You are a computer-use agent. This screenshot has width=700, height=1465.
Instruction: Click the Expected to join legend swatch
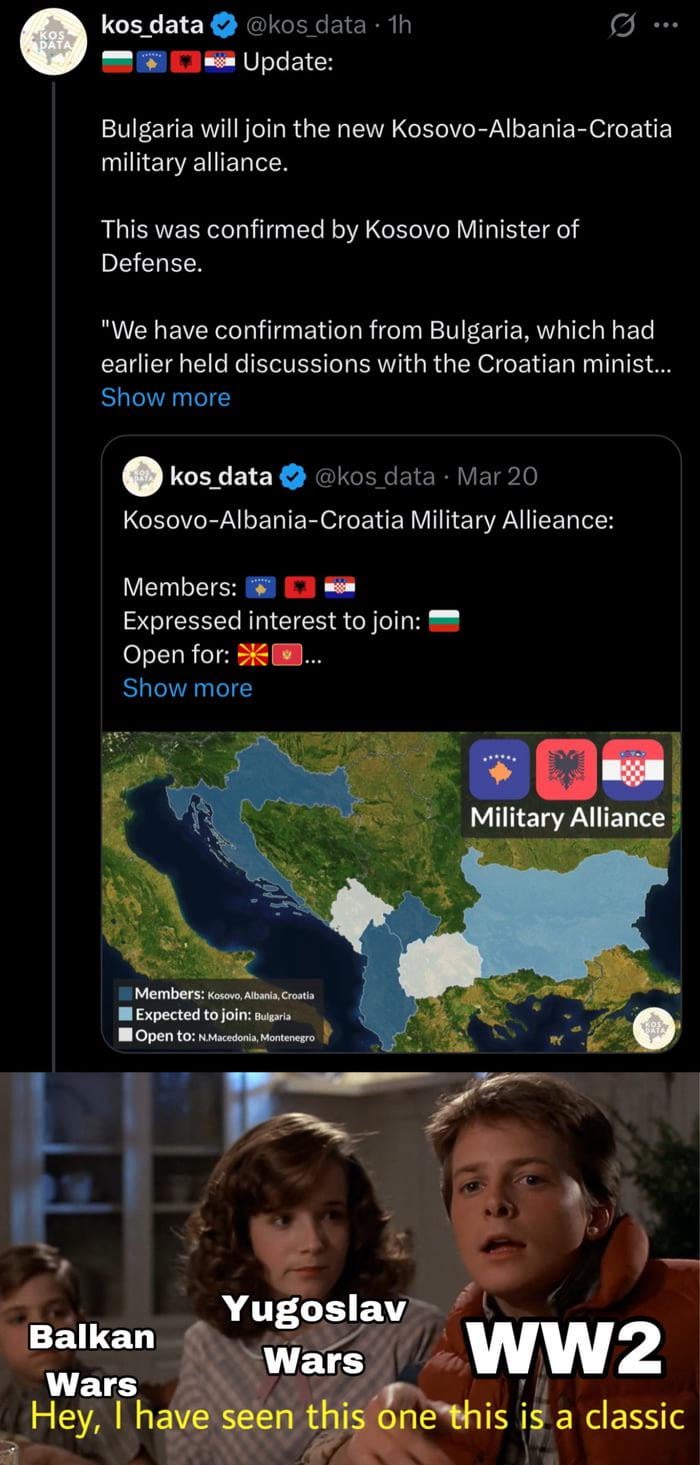[125, 1014]
